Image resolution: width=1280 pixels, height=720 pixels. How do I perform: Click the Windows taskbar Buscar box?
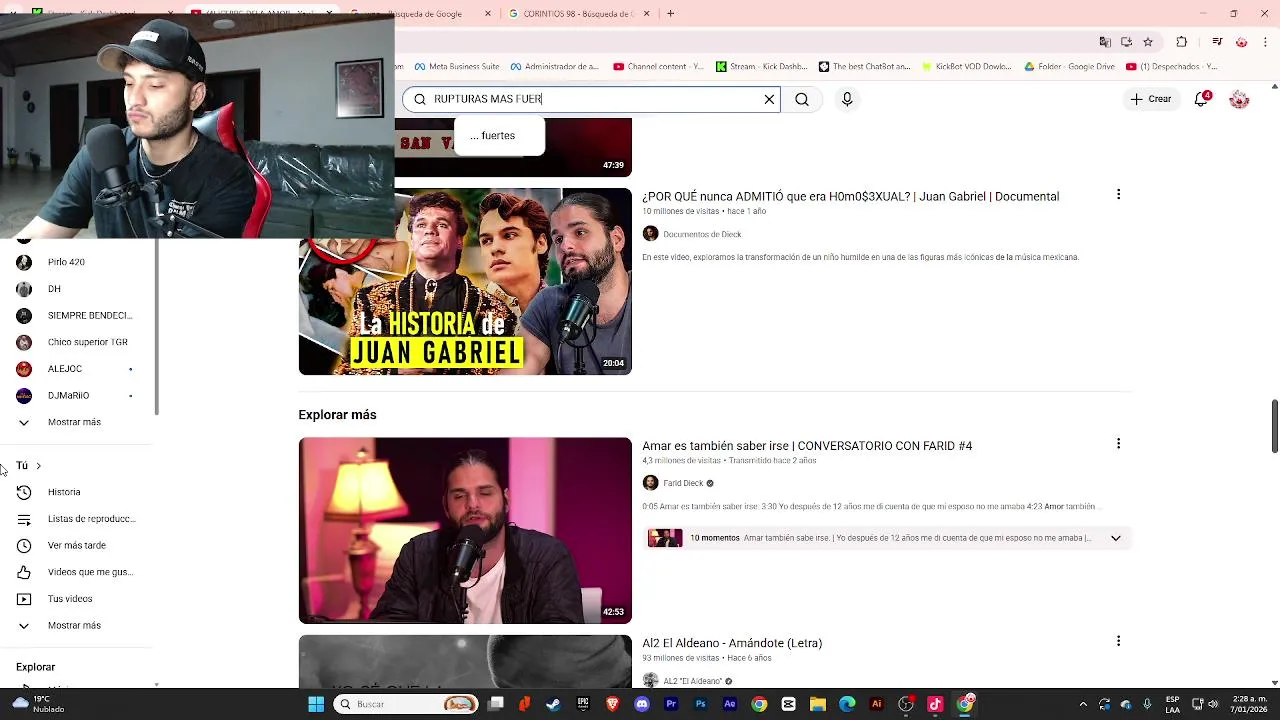point(407,704)
